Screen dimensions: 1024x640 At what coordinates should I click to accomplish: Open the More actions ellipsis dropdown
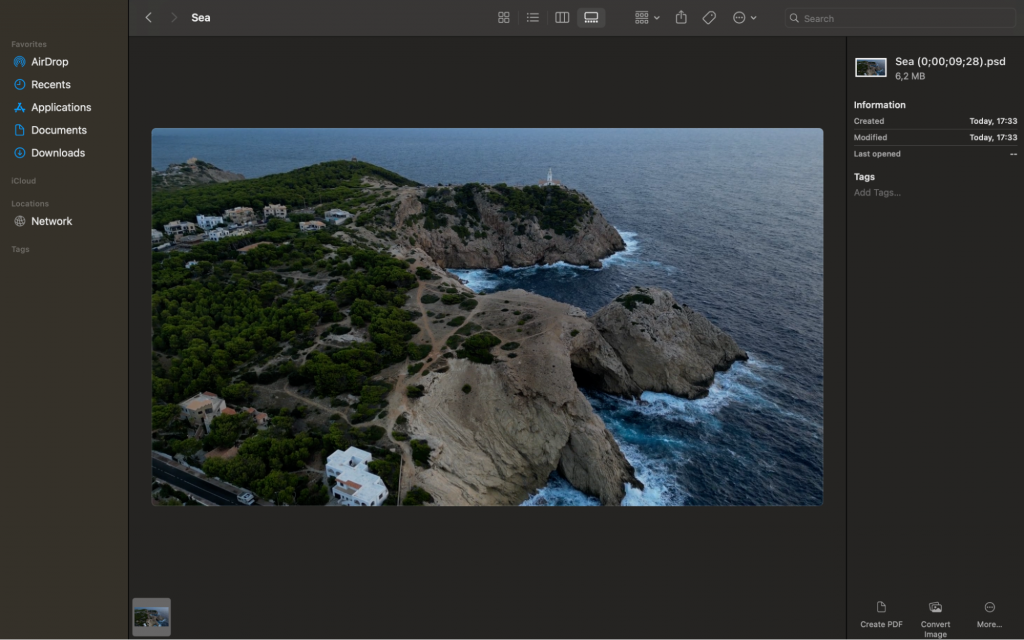742,17
